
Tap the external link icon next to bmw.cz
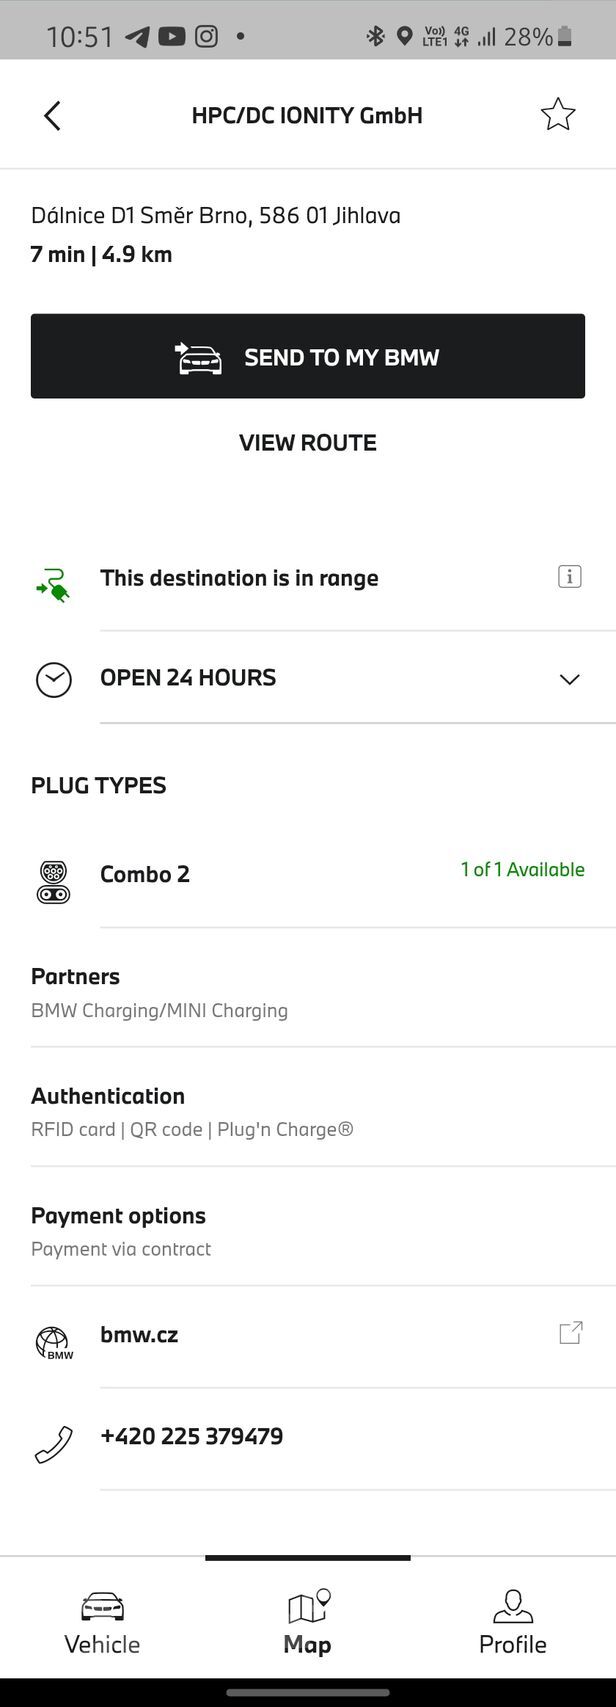[569, 1333]
